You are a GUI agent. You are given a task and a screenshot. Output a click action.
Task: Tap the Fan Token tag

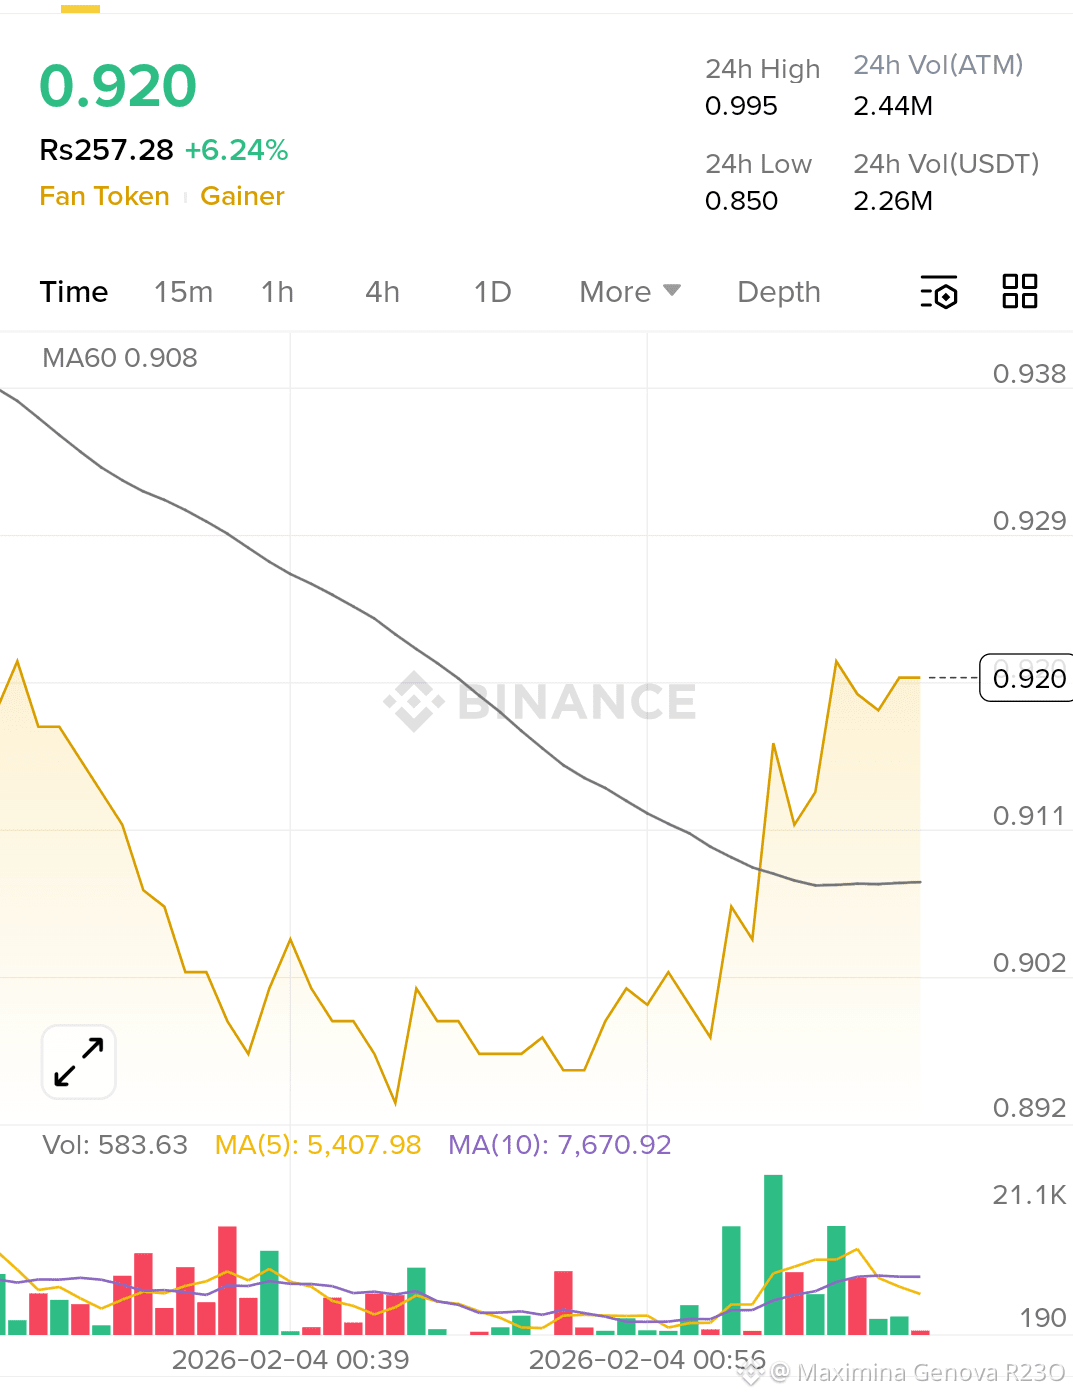(104, 196)
